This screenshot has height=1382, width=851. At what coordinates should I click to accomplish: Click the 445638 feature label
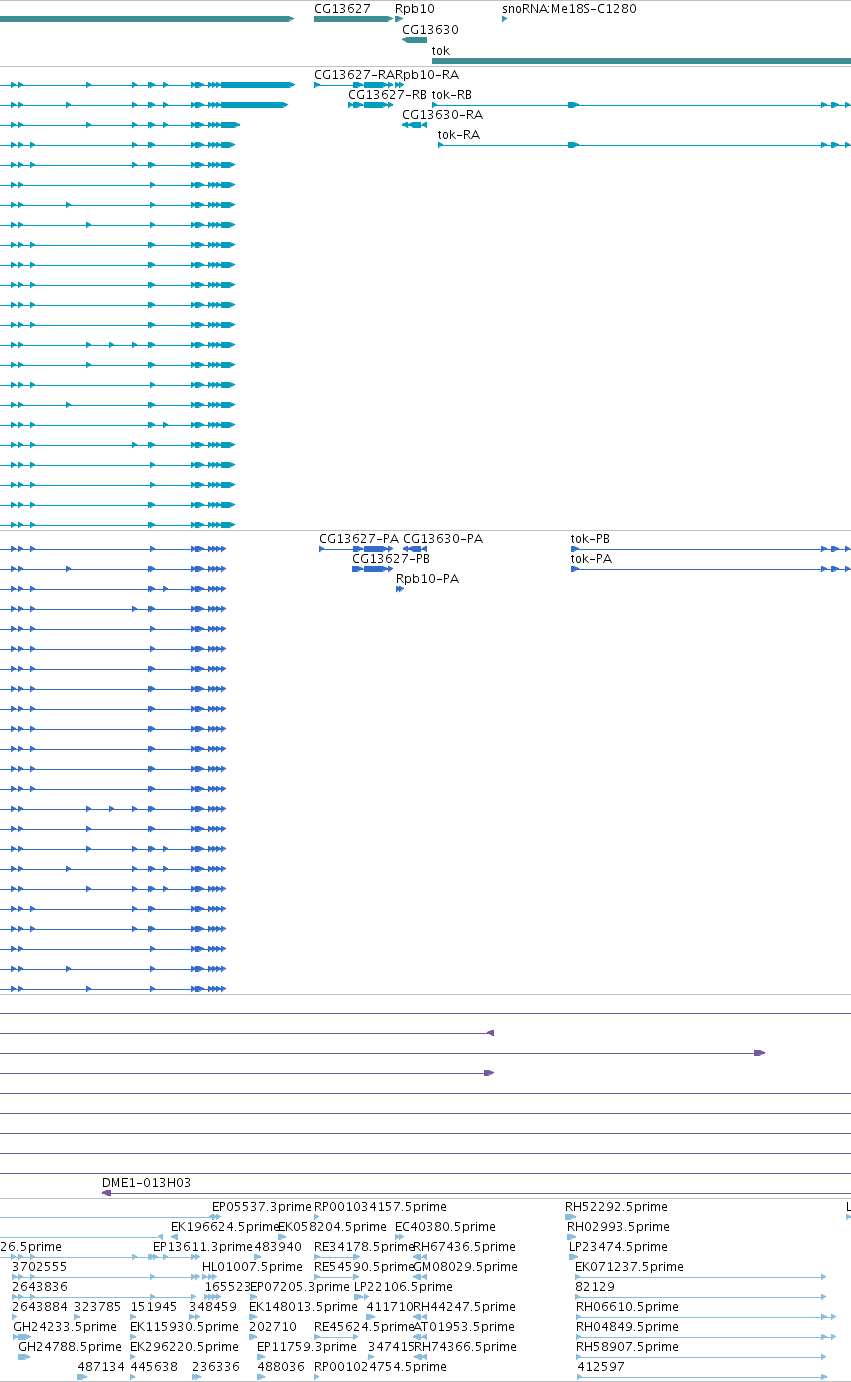pos(155,1366)
